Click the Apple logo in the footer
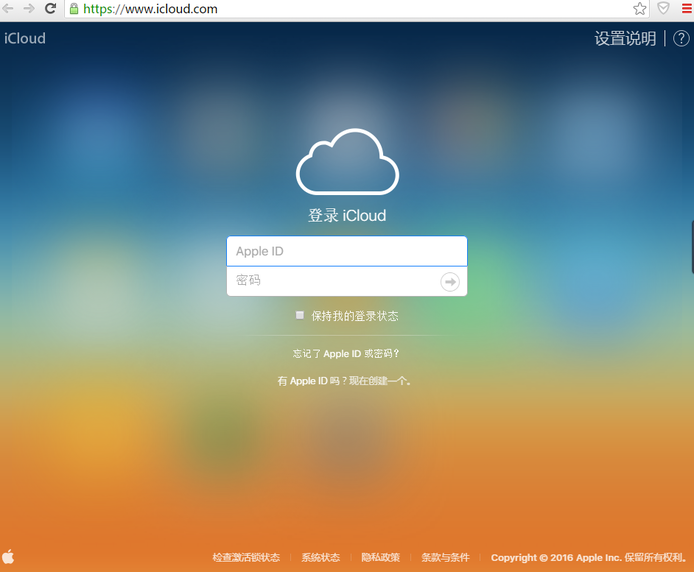The image size is (694, 572). click(9, 557)
